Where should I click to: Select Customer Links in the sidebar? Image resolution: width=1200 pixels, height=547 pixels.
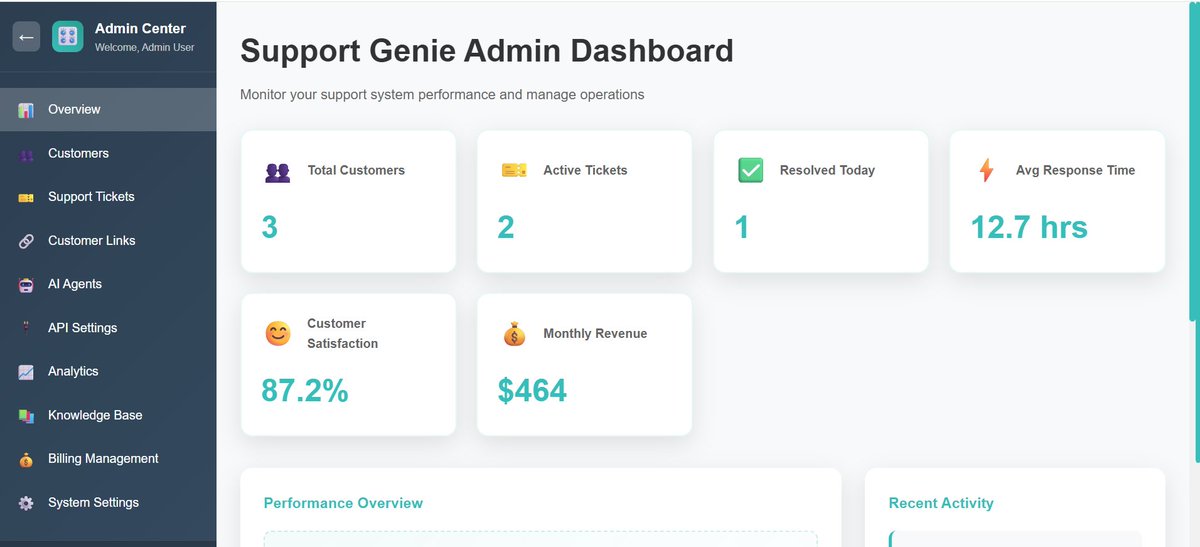[x=108, y=240]
